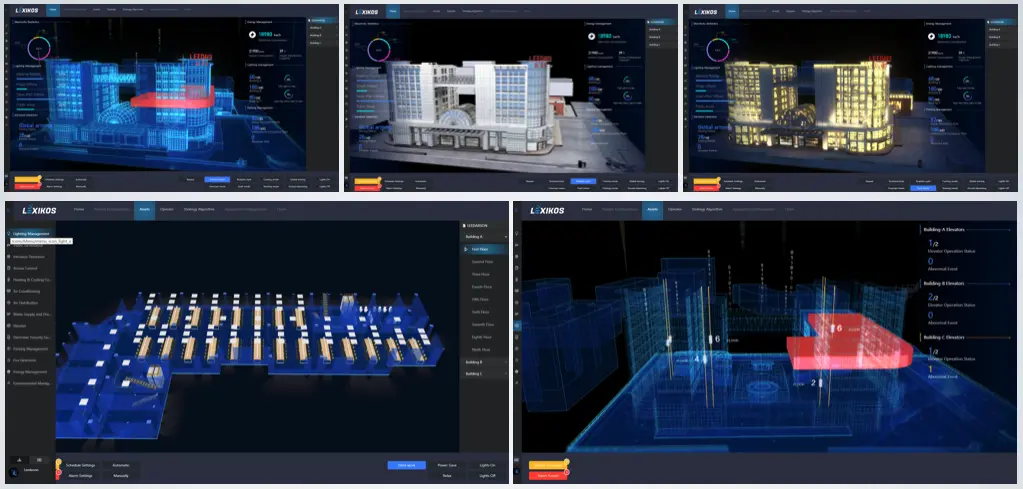Click LEXIKOS logo in blue wireframe view
Screen dimensions: 1023x489
click(27, 10)
